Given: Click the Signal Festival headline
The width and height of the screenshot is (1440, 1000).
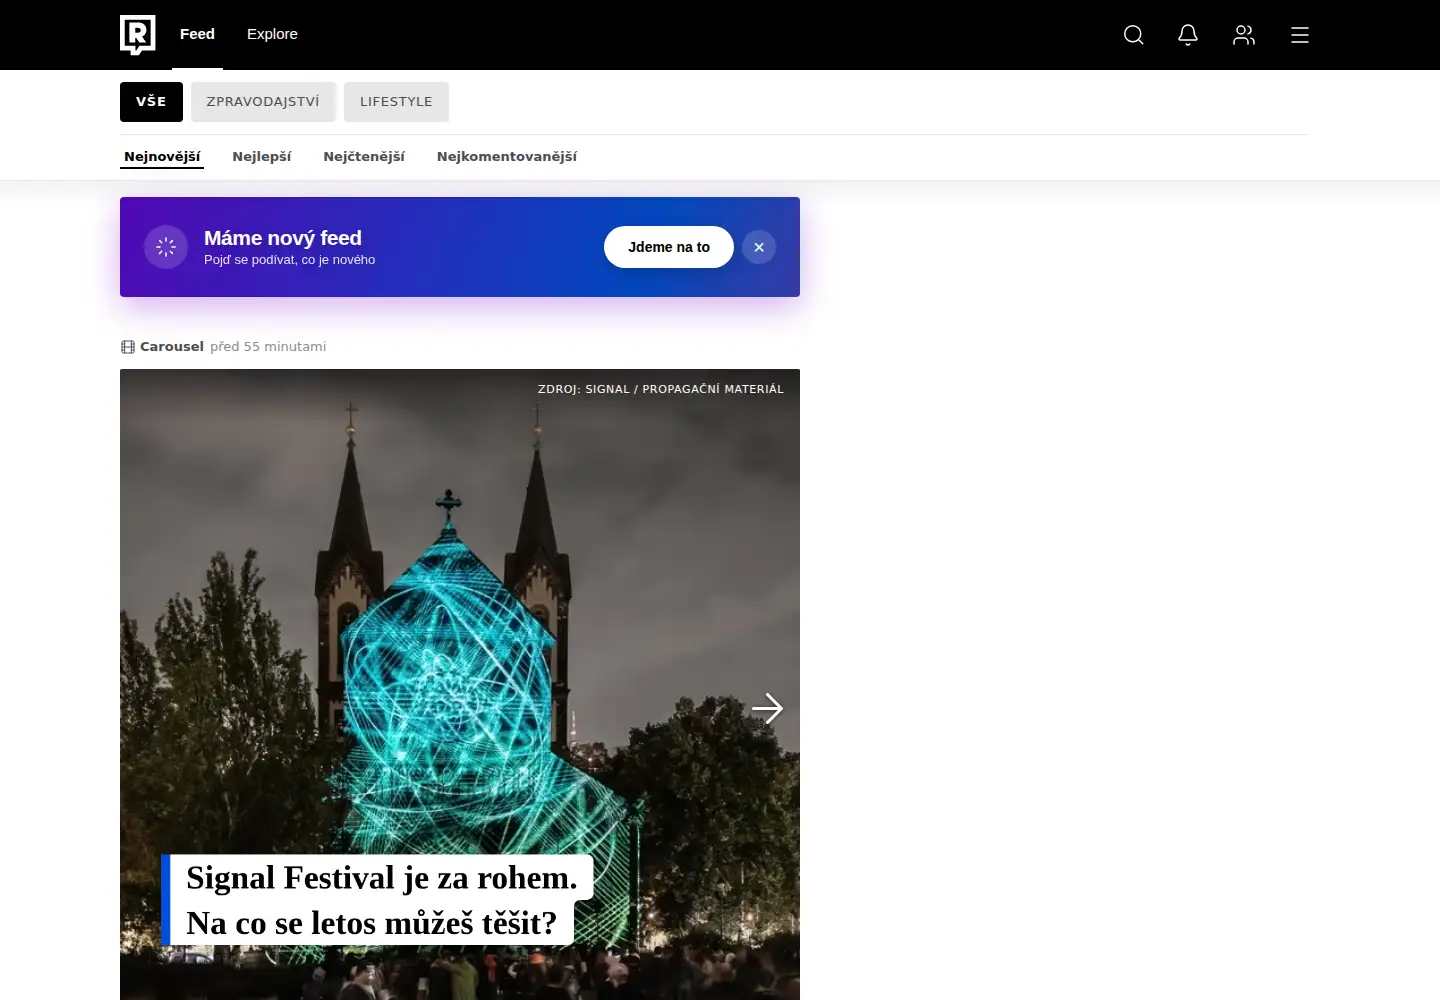Looking at the screenshot, I should (x=377, y=900).
